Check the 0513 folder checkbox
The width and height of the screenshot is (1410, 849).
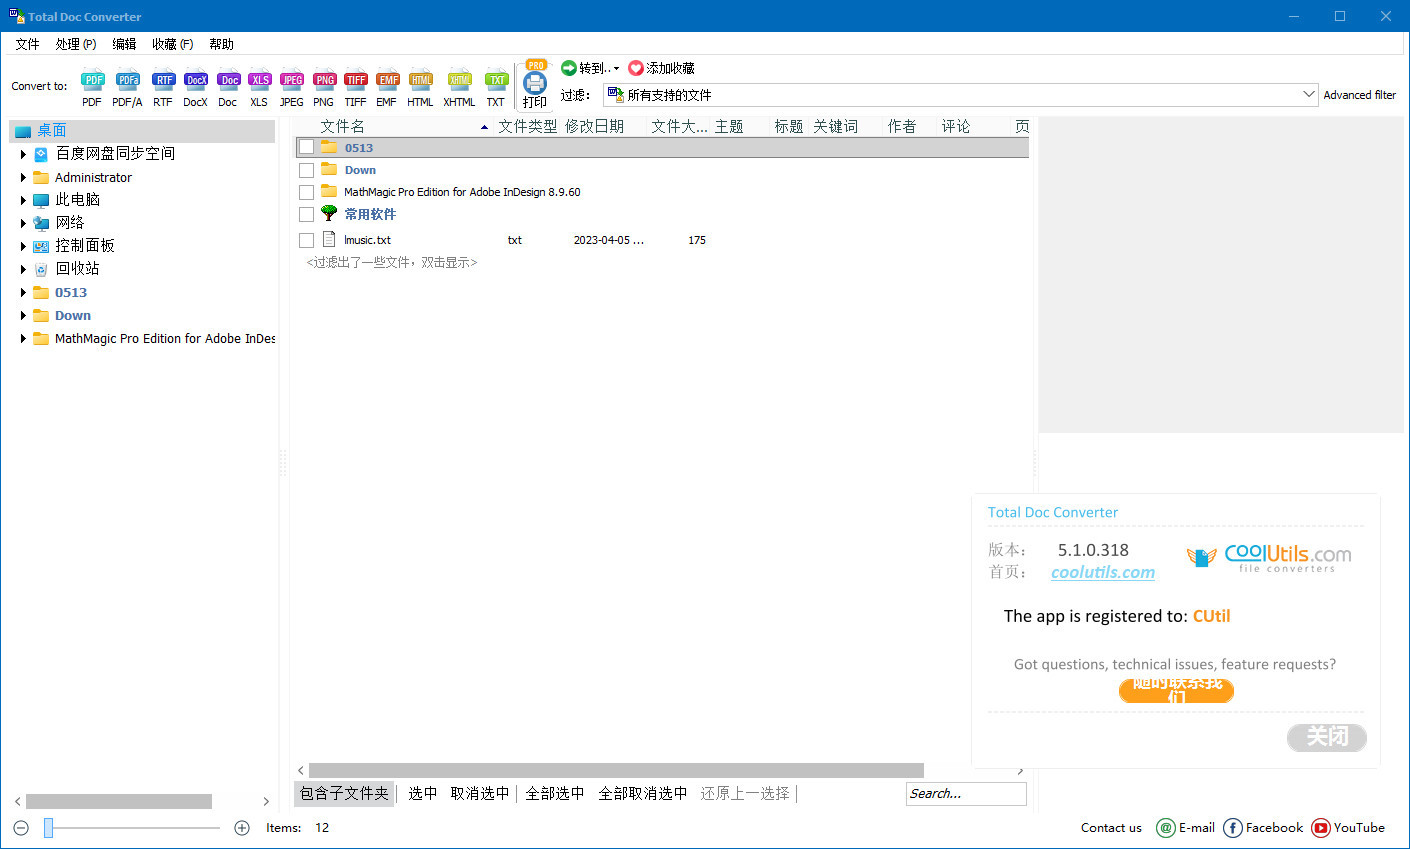306,147
